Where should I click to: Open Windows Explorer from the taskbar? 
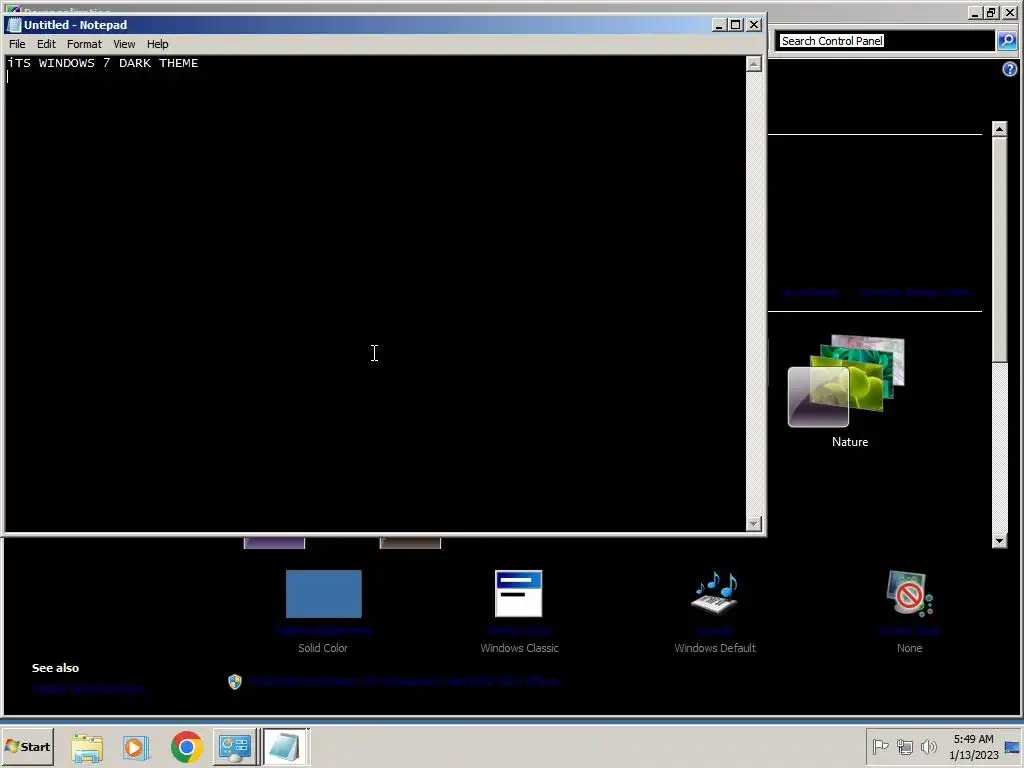(x=87, y=748)
